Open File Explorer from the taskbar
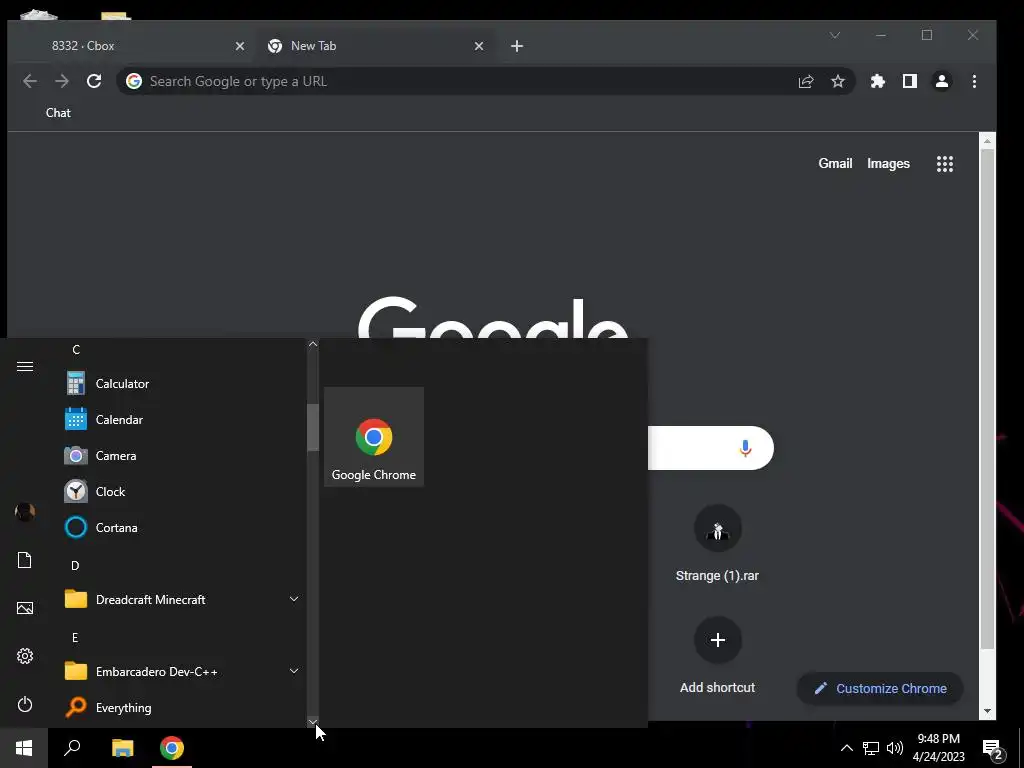 pyautogui.click(x=122, y=748)
